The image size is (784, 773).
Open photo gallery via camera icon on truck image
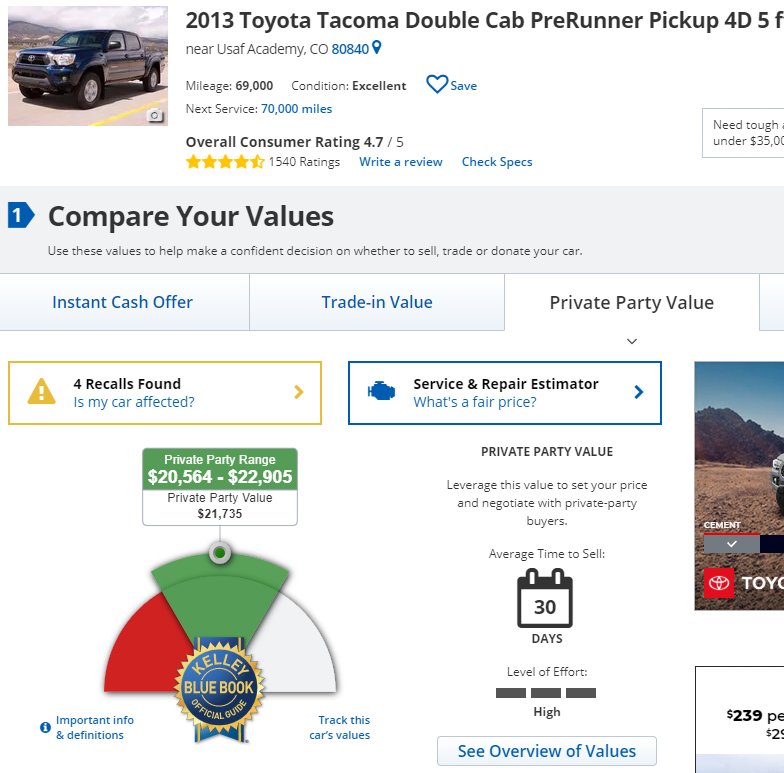(x=154, y=116)
